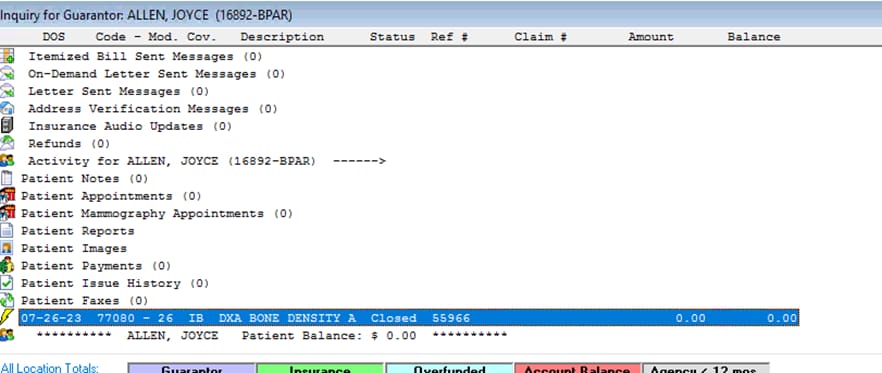
Task: Click the Claim # column header
Action: (x=540, y=37)
